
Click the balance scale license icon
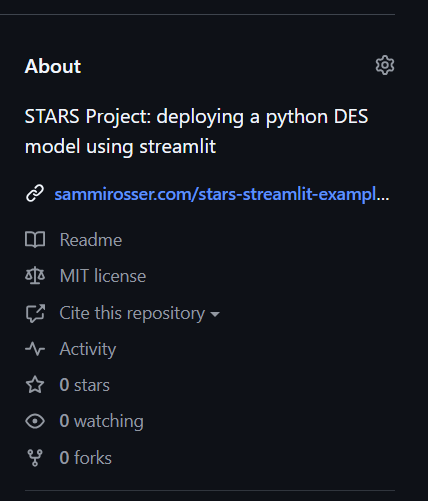coord(35,276)
